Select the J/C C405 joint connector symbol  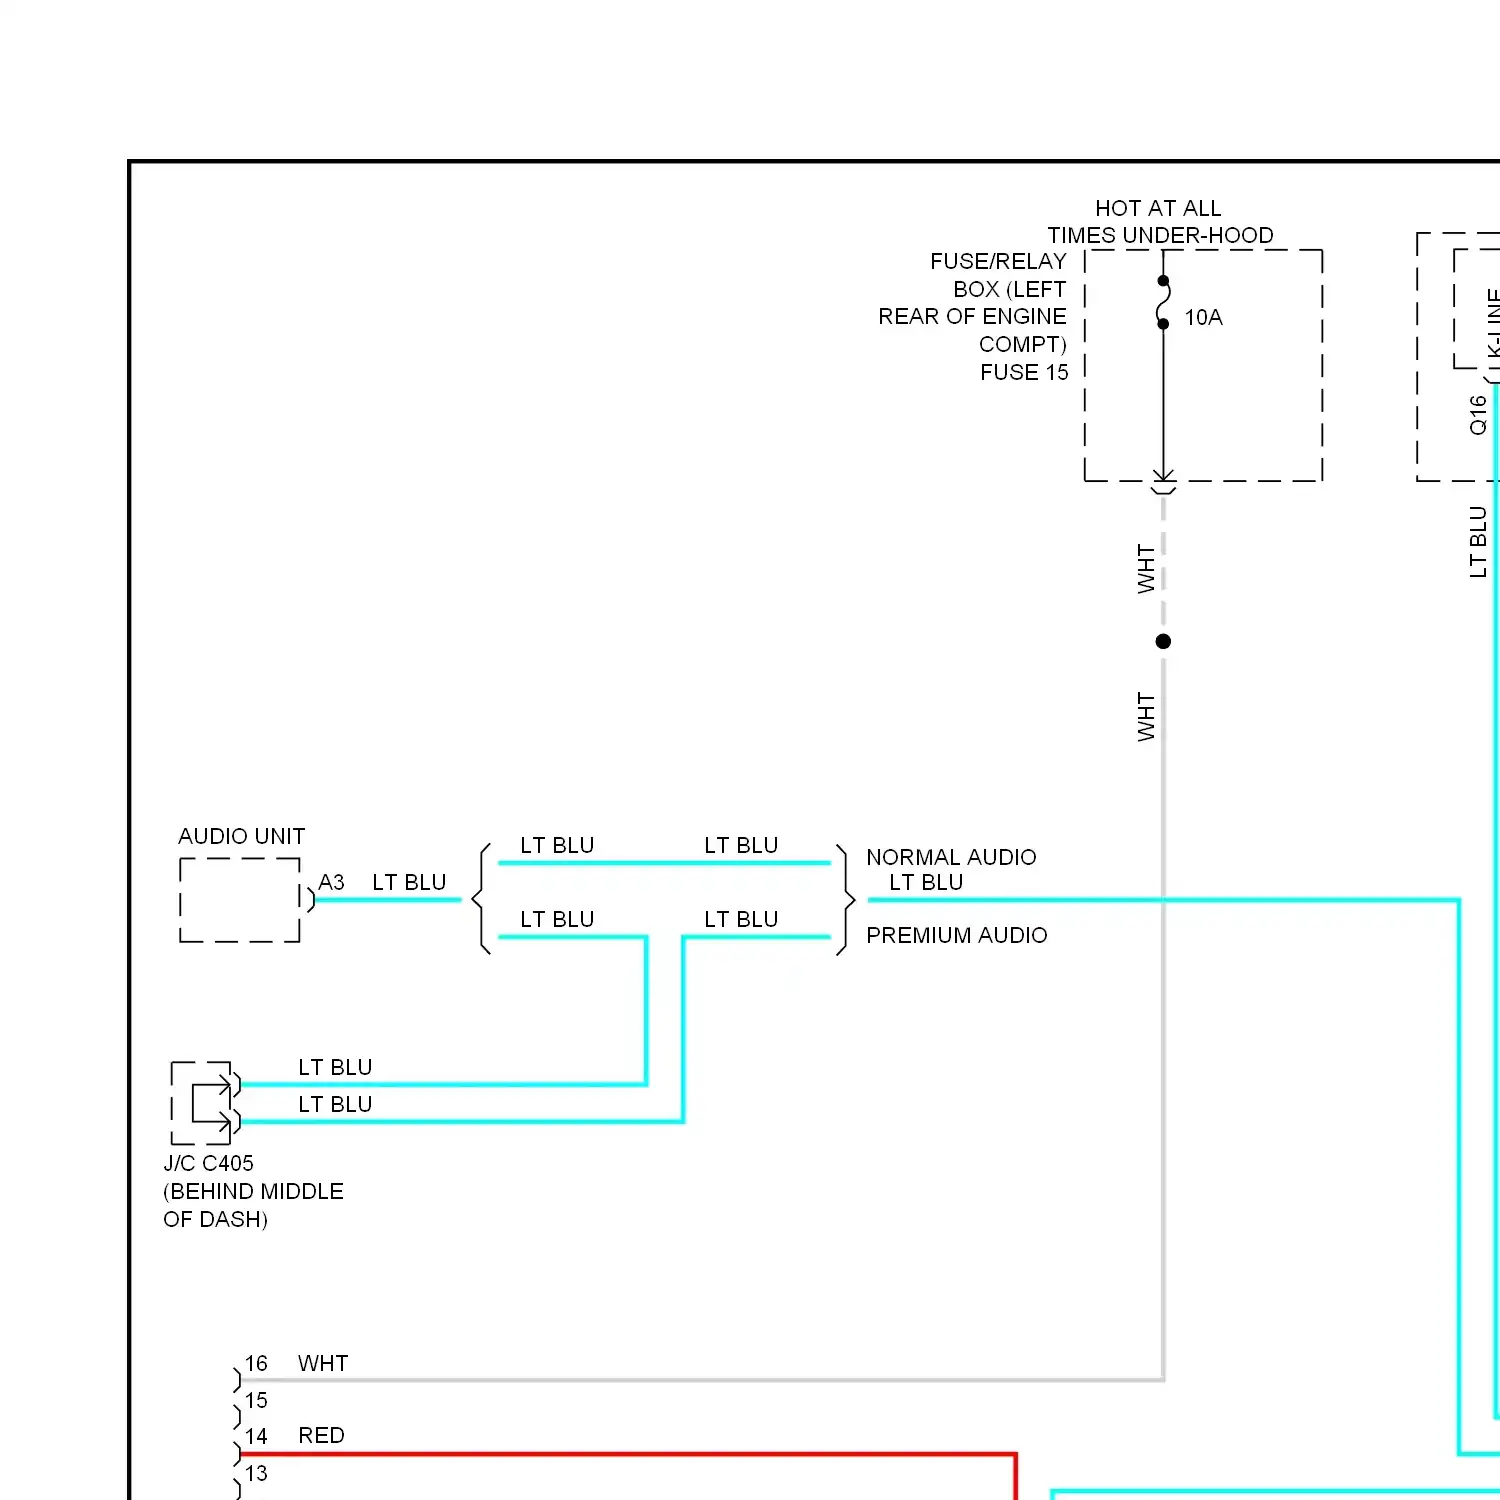(205, 1103)
